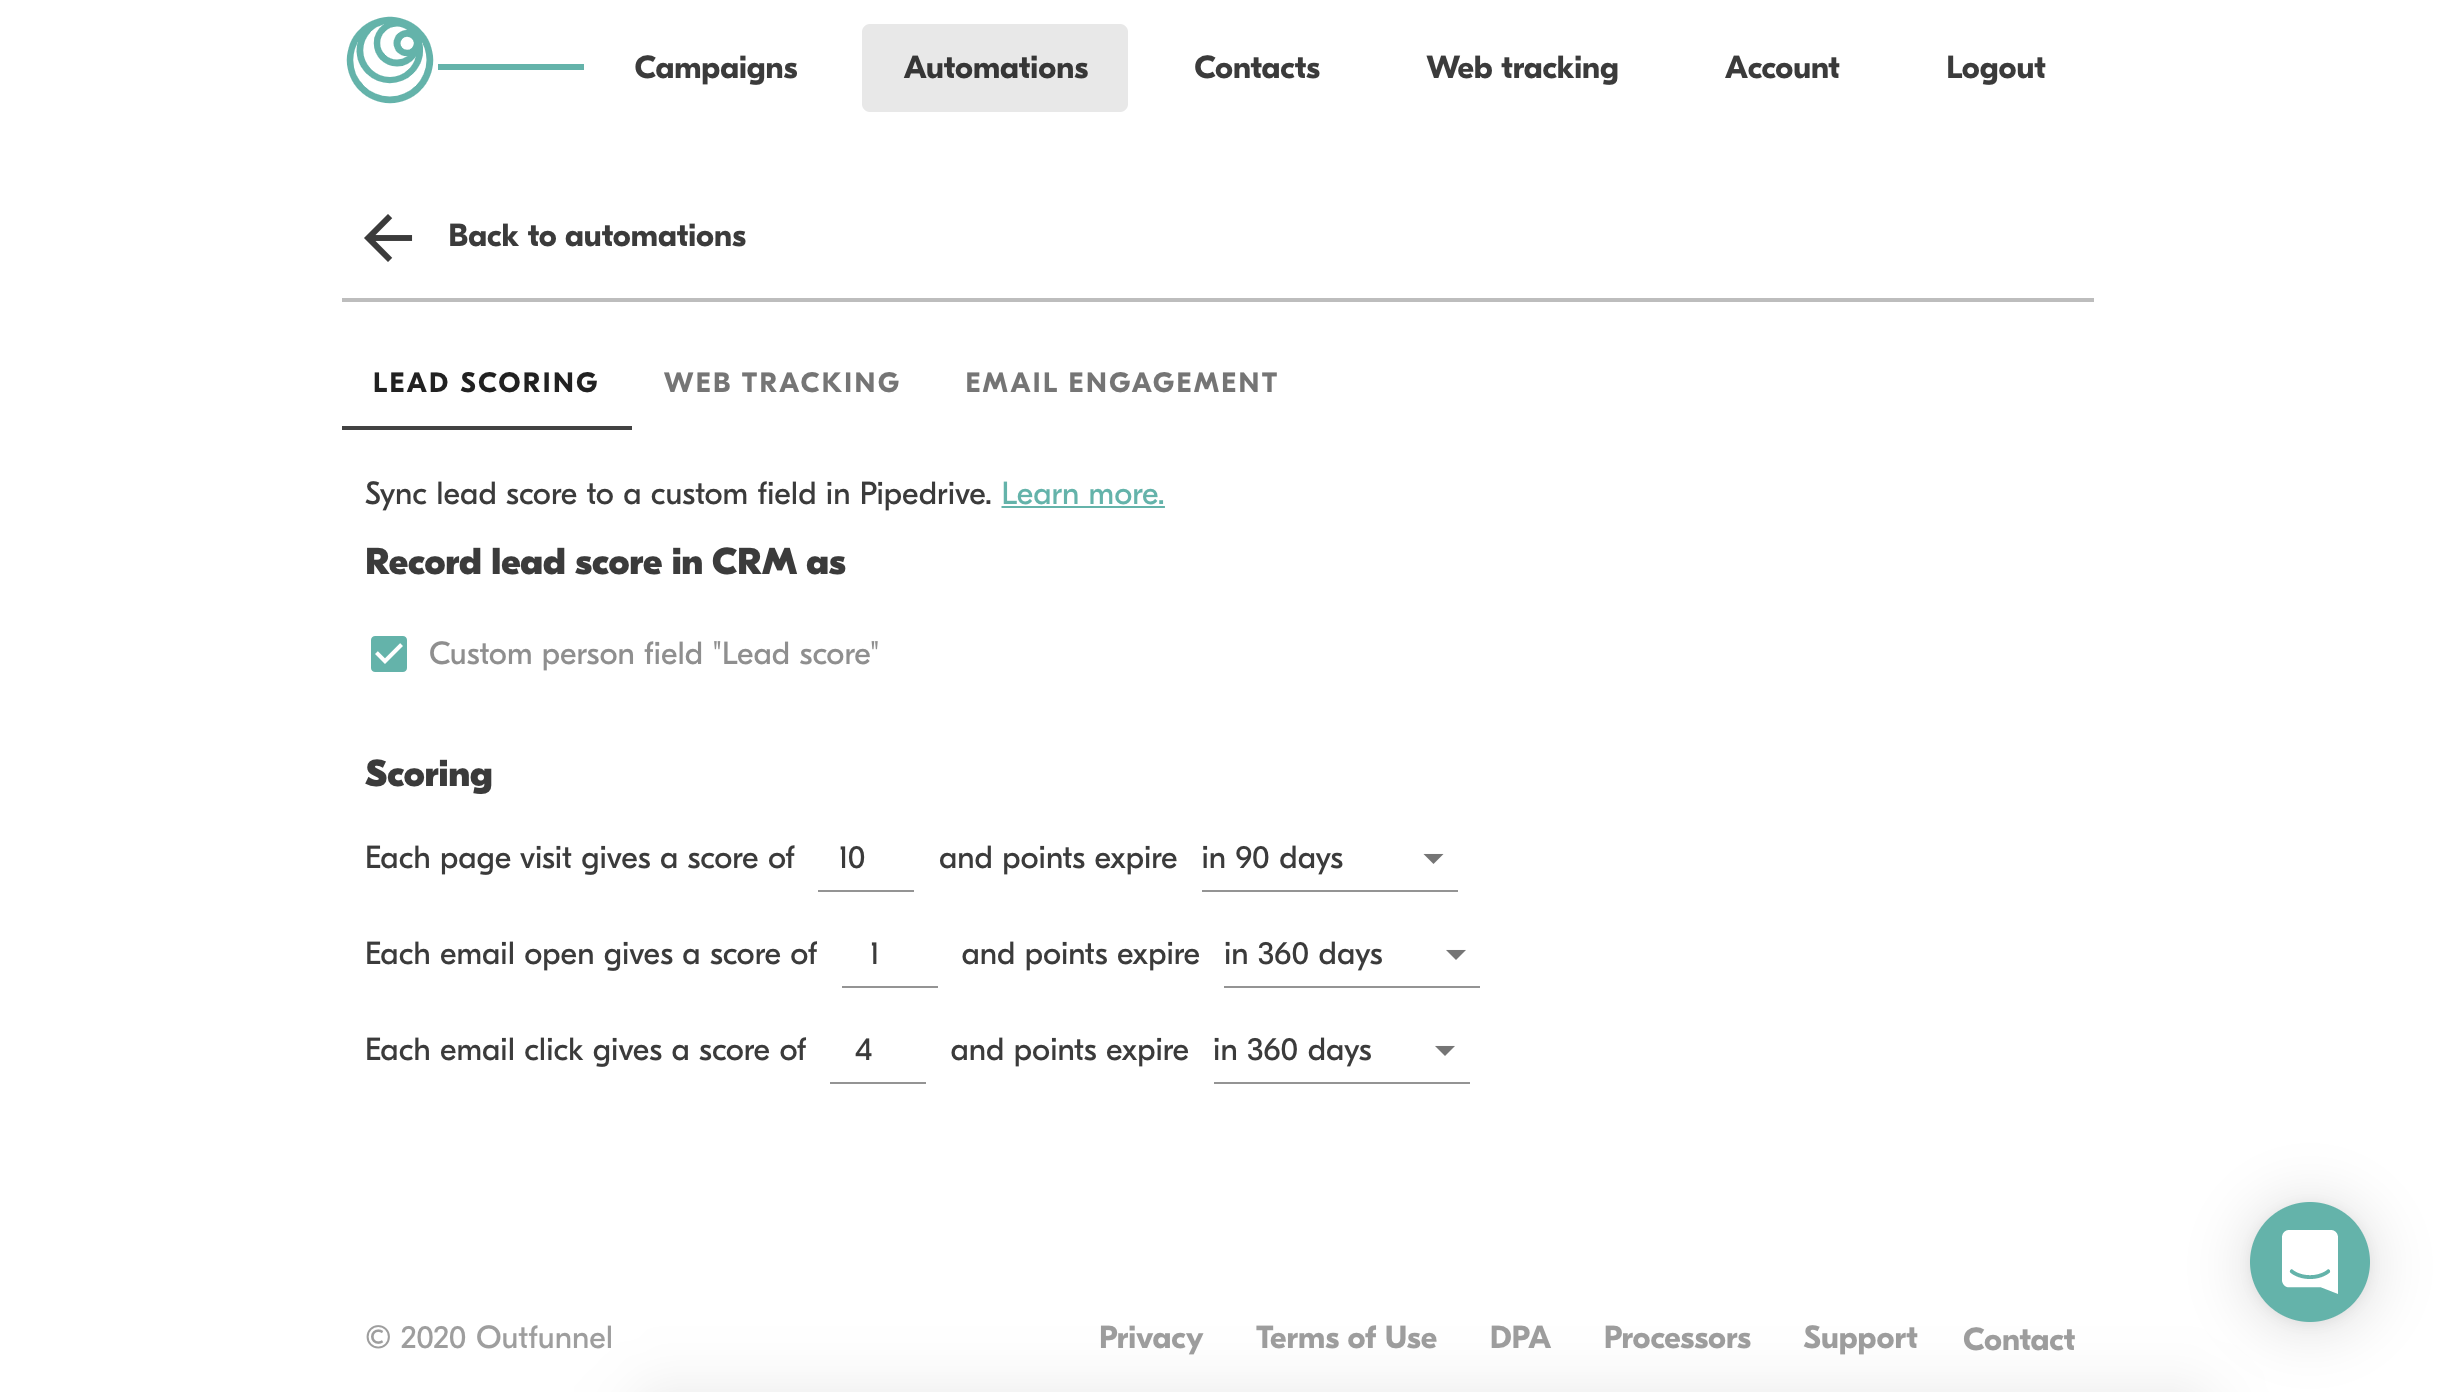The height and width of the screenshot is (1392, 2444).
Task: Switch to the Web Tracking tab
Action: click(782, 383)
